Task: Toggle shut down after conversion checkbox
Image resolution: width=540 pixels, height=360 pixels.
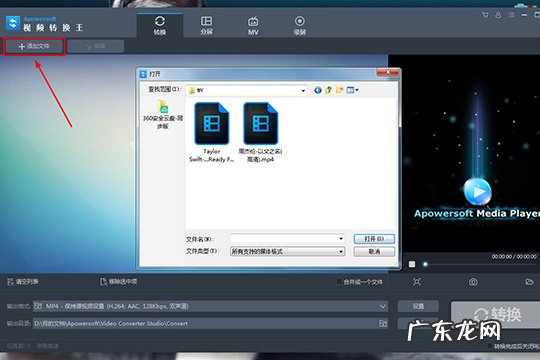Action: 490,346
